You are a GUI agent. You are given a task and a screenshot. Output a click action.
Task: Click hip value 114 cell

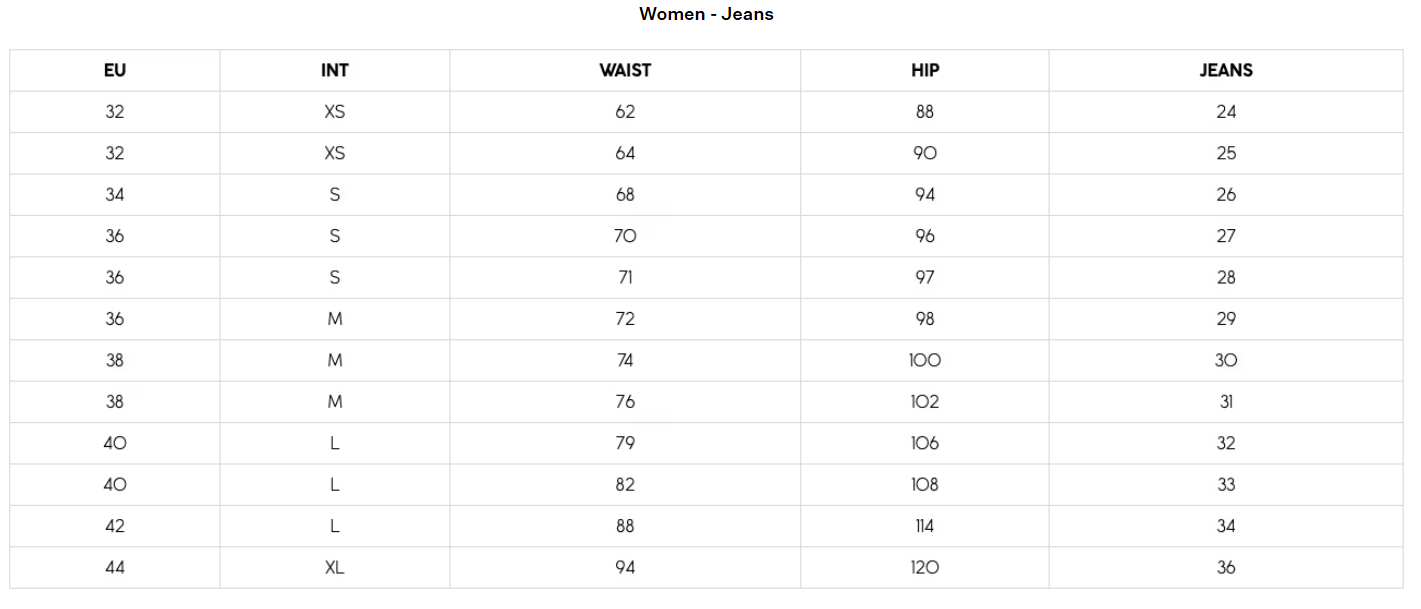click(925, 526)
